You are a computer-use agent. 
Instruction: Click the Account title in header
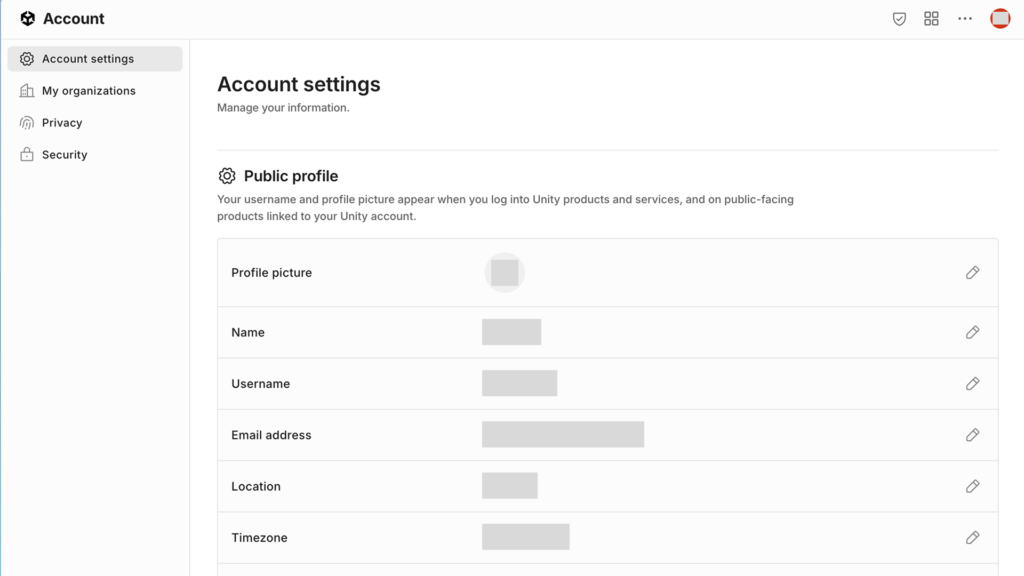coord(74,19)
